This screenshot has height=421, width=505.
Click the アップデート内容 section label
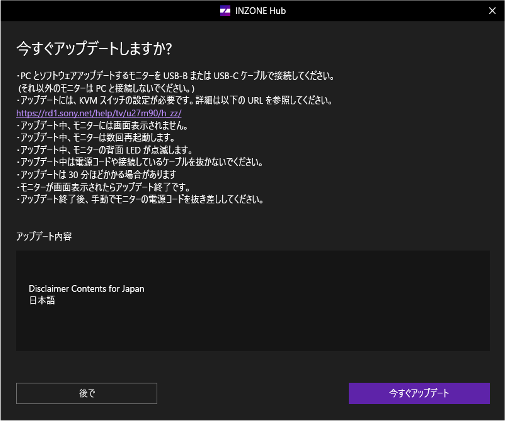click(x=44, y=236)
